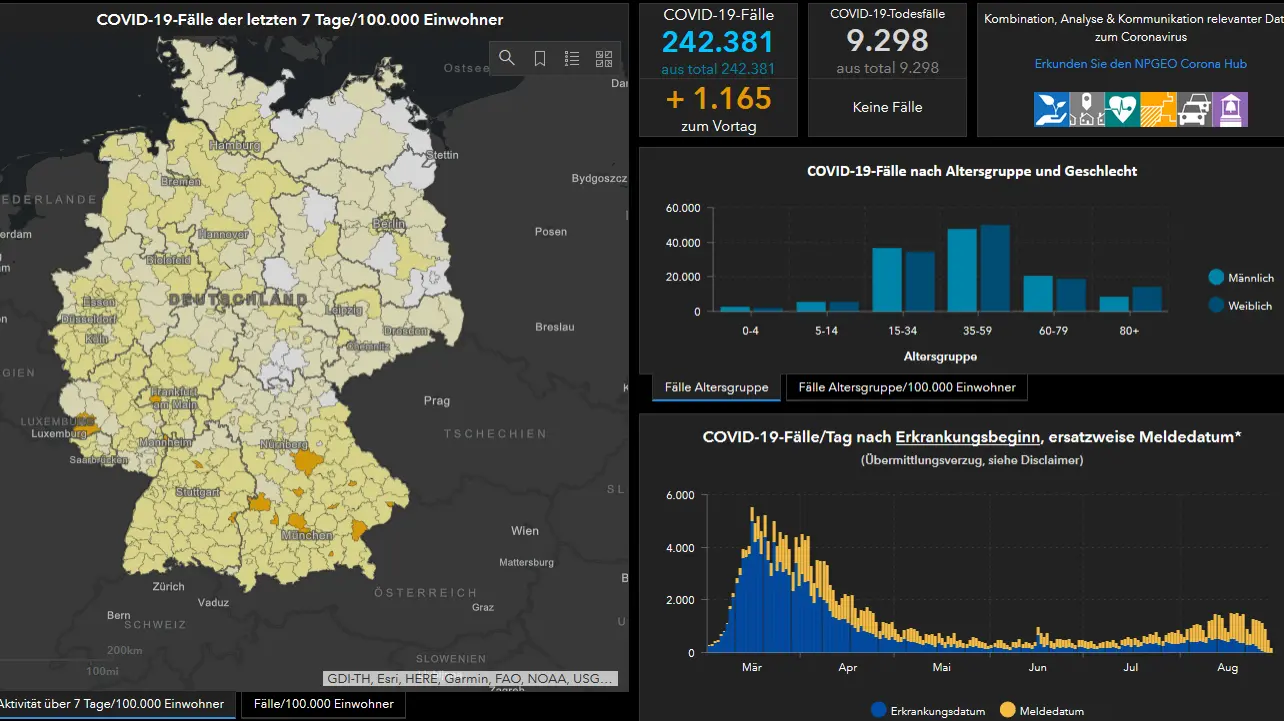The height and width of the screenshot is (721, 1284).
Task: Open the map search magnifier tool
Action: click(x=507, y=58)
